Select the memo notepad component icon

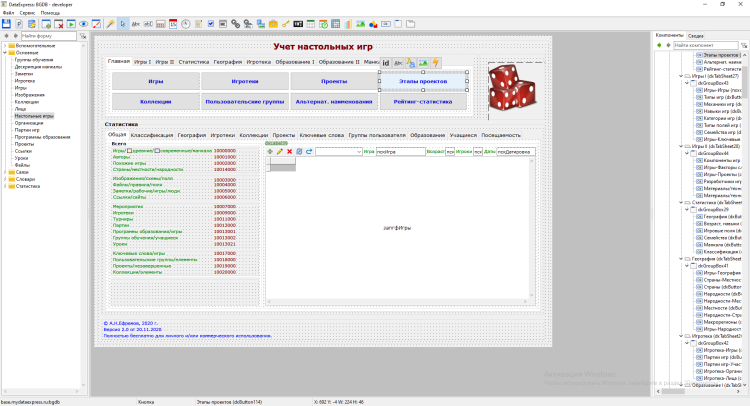point(198,24)
